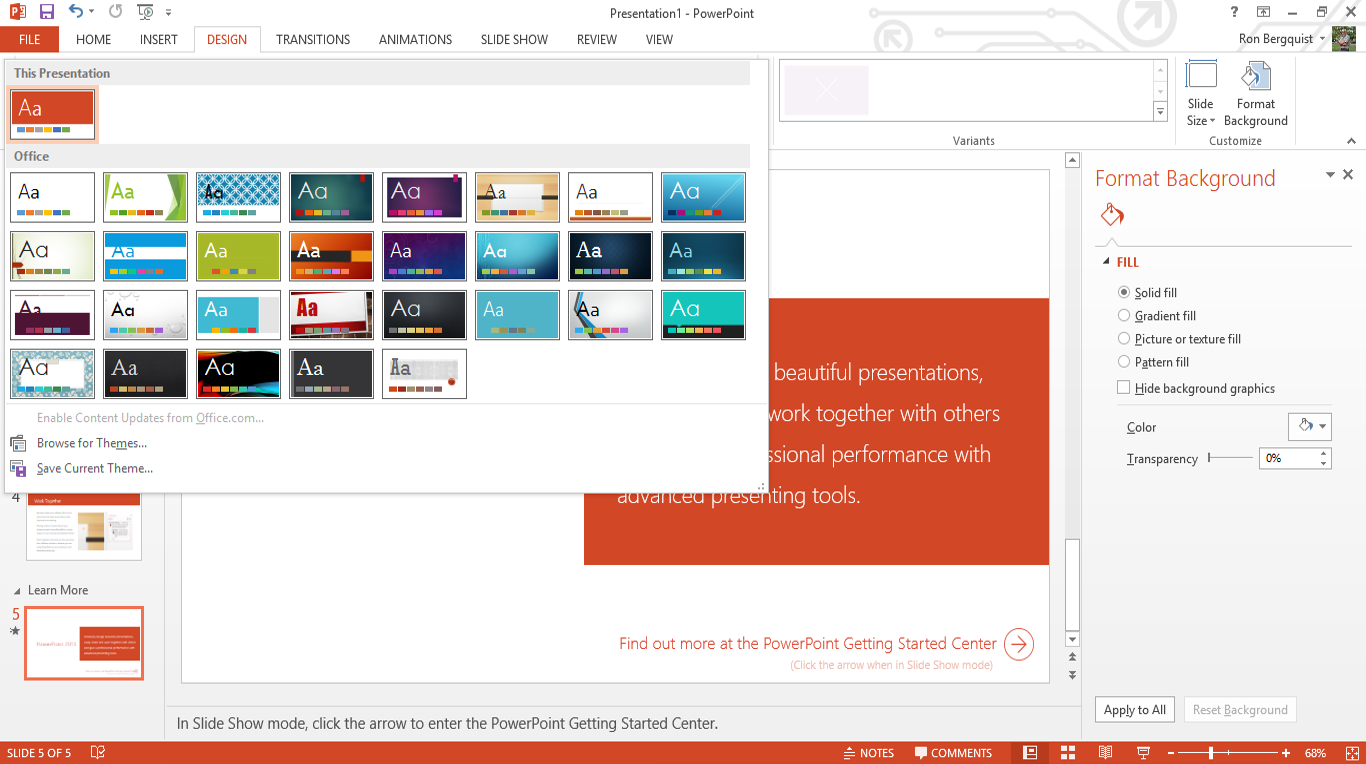Click the Undo arrow icon
The width and height of the screenshot is (1366, 764).
tap(76, 12)
